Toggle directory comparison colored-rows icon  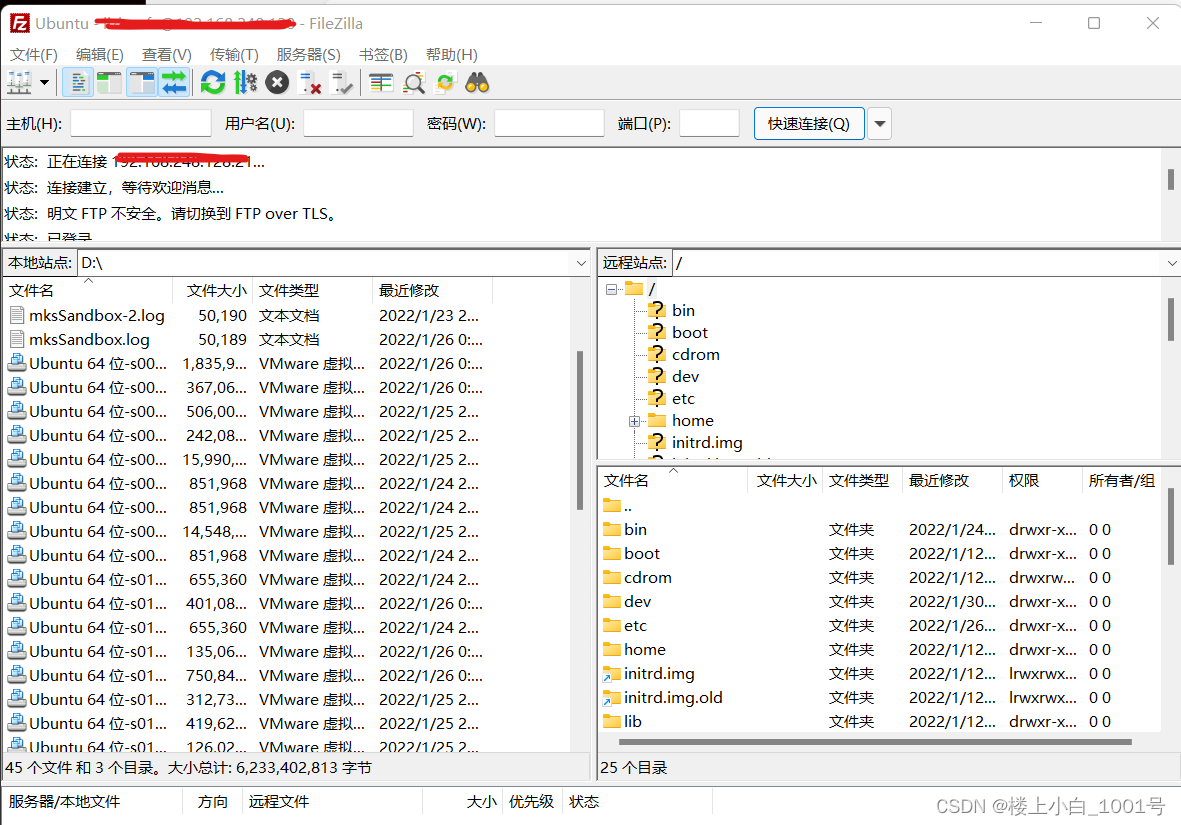tap(381, 82)
